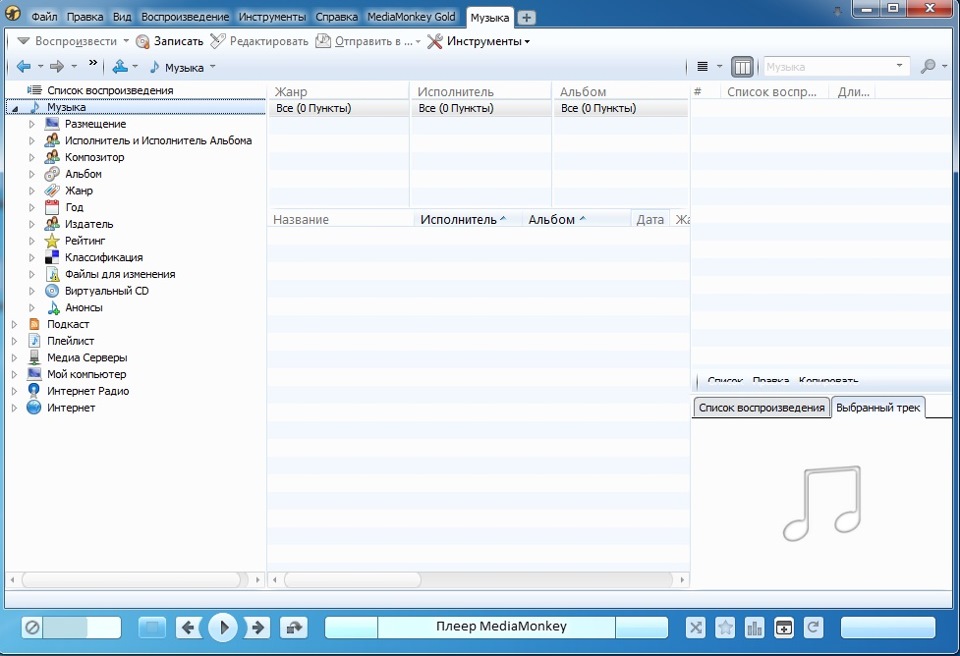Click the Редактировать tag edit button
Screen dimensions: 960x656
pyautogui.click(x=259, y=41)
